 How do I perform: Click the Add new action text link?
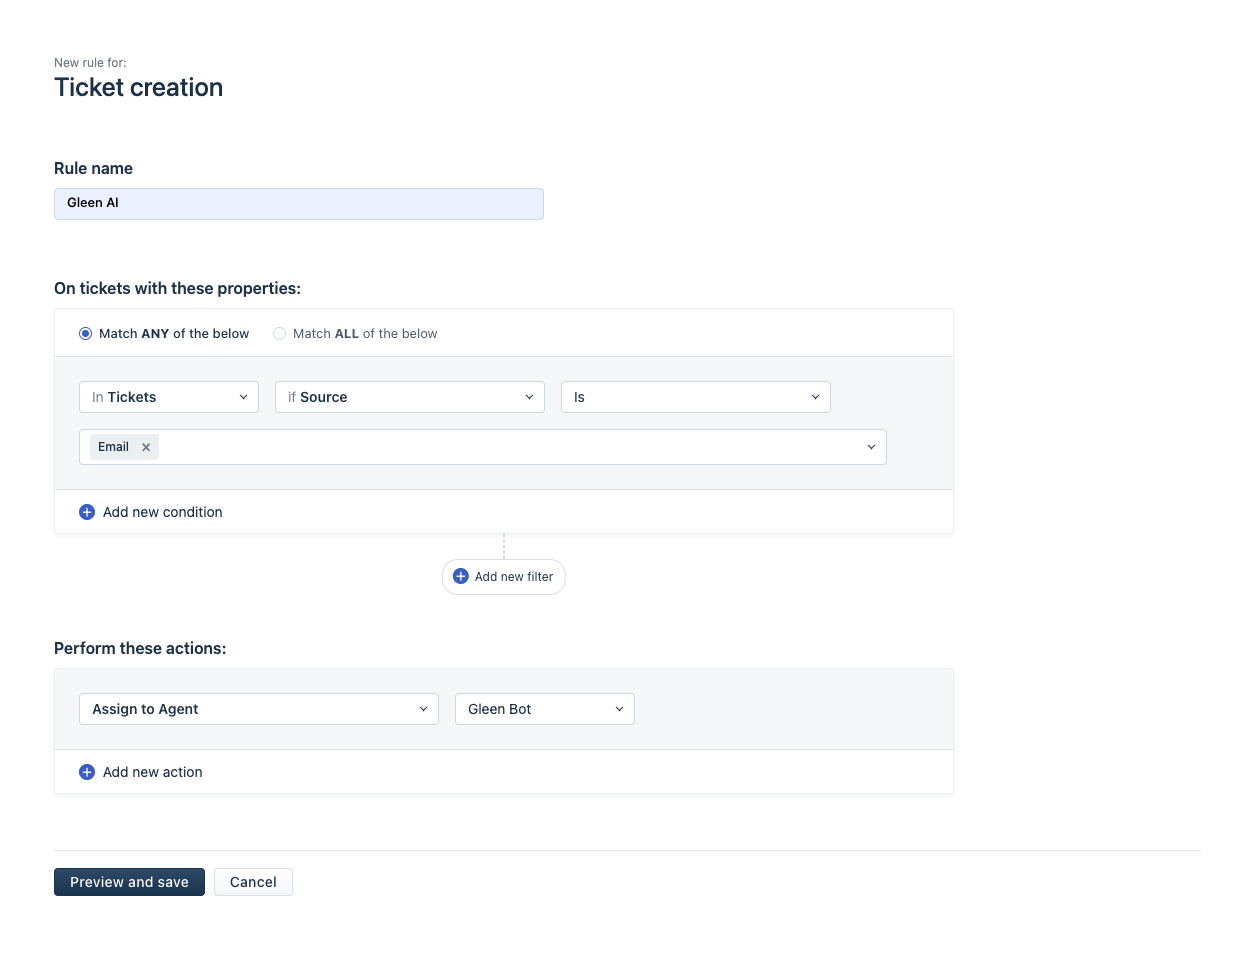[x=152, y=772]
